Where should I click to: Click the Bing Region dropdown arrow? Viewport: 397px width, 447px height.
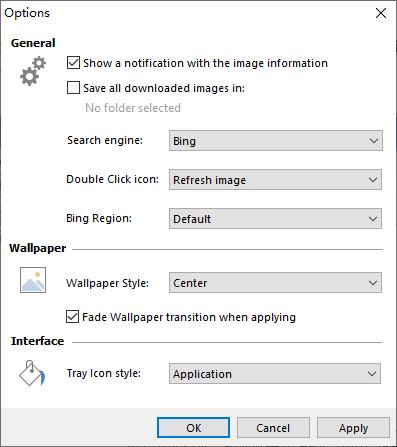click(373, 219)
